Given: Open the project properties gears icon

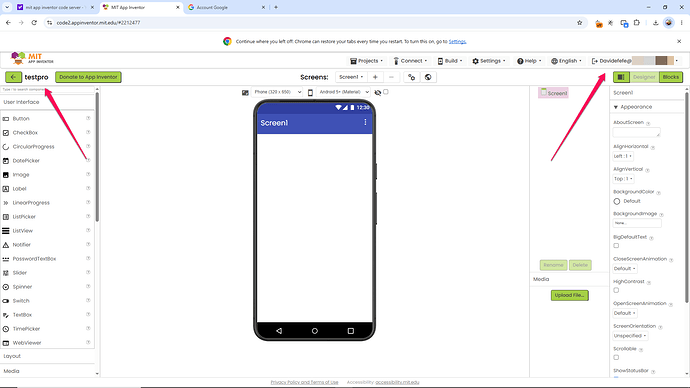Looking at the screenshot, I should (411, 77).
